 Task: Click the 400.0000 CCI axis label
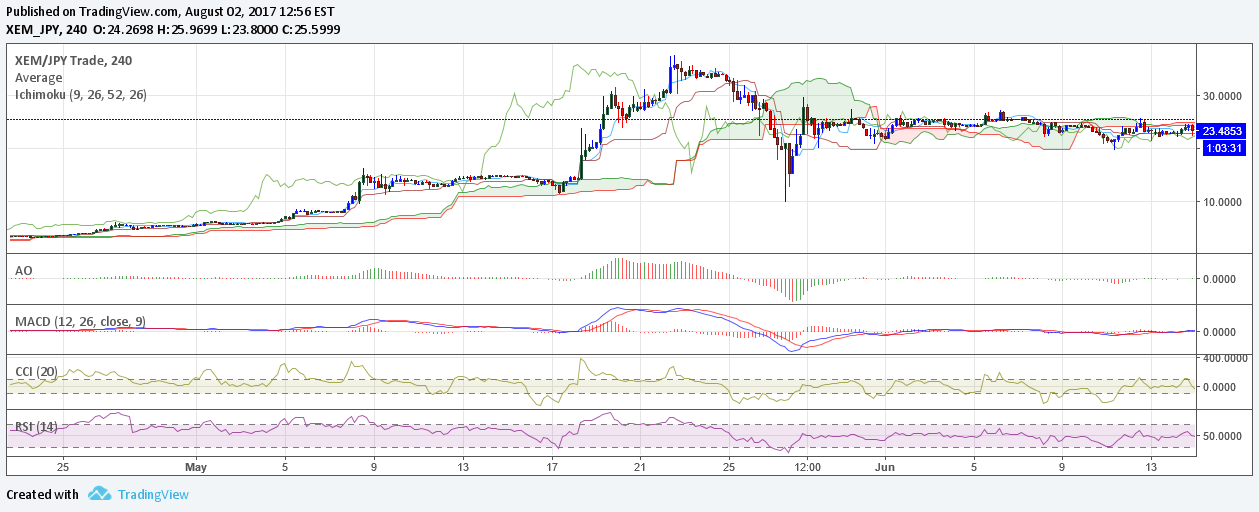tap(1225, 358)
